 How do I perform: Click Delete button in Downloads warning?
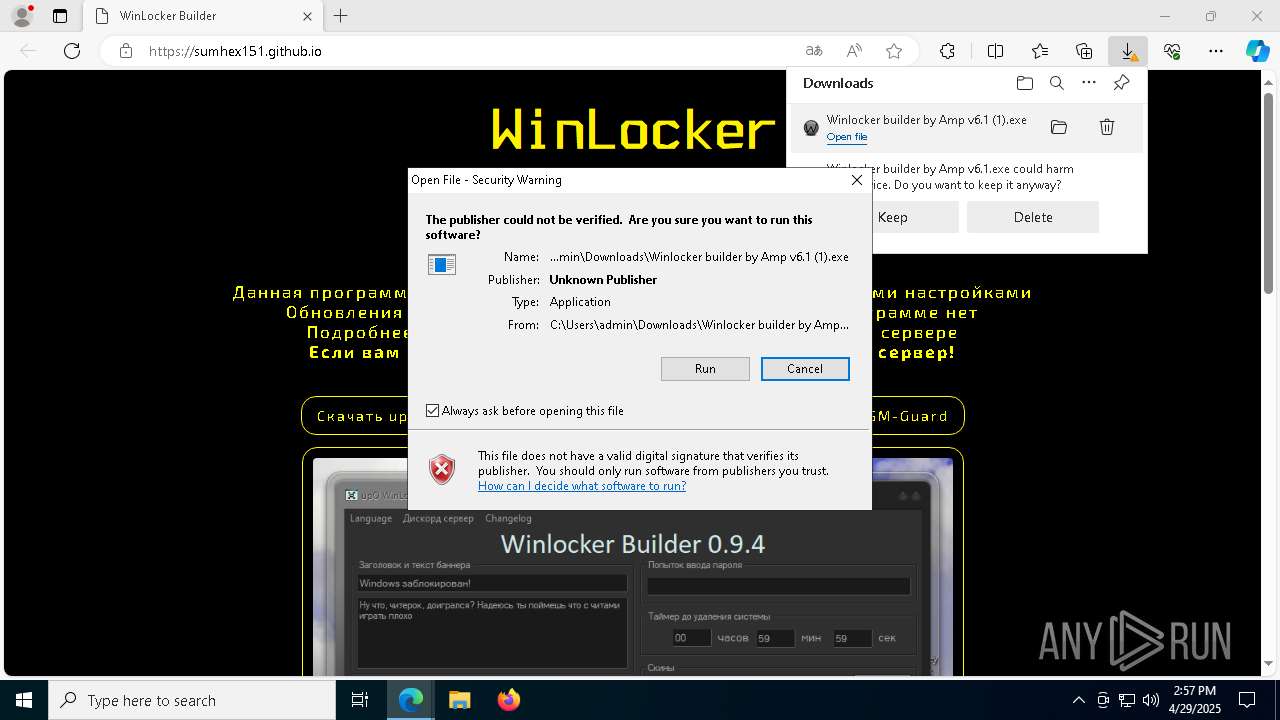[1033, 217]
